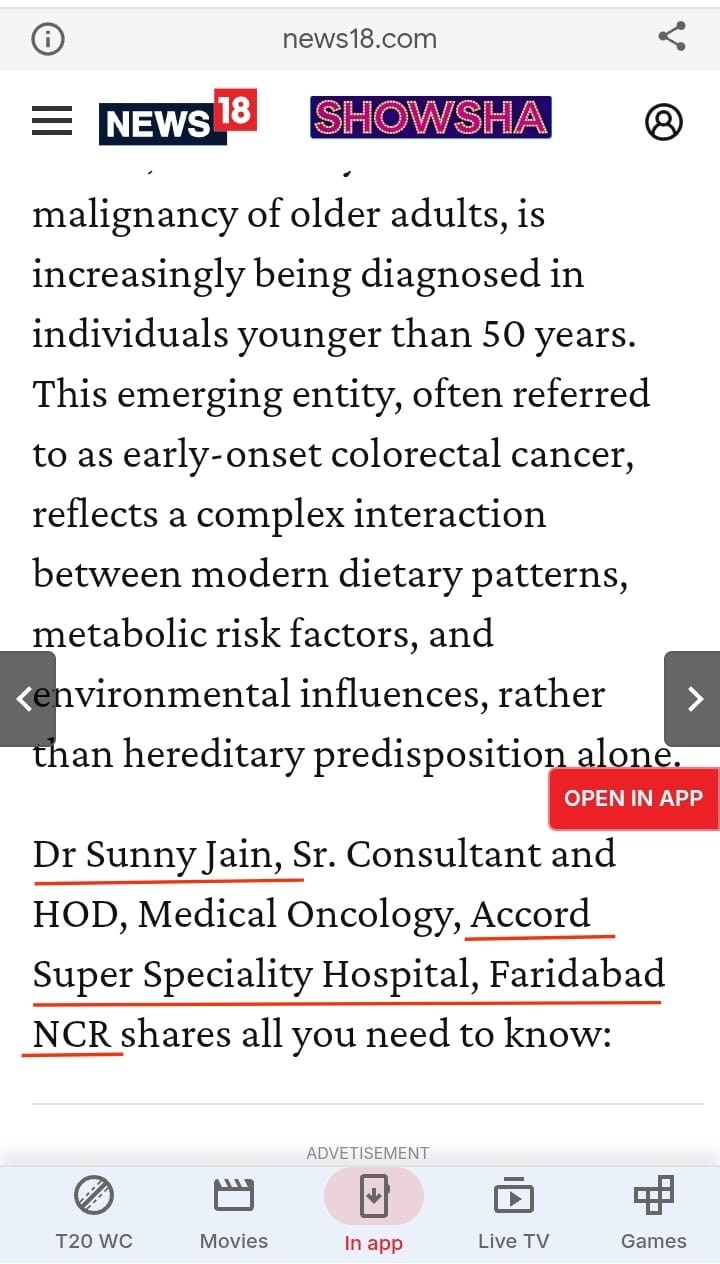The image size is (720, 1264).
Task: Select the Games tab label
Action: coord(654,1241)
